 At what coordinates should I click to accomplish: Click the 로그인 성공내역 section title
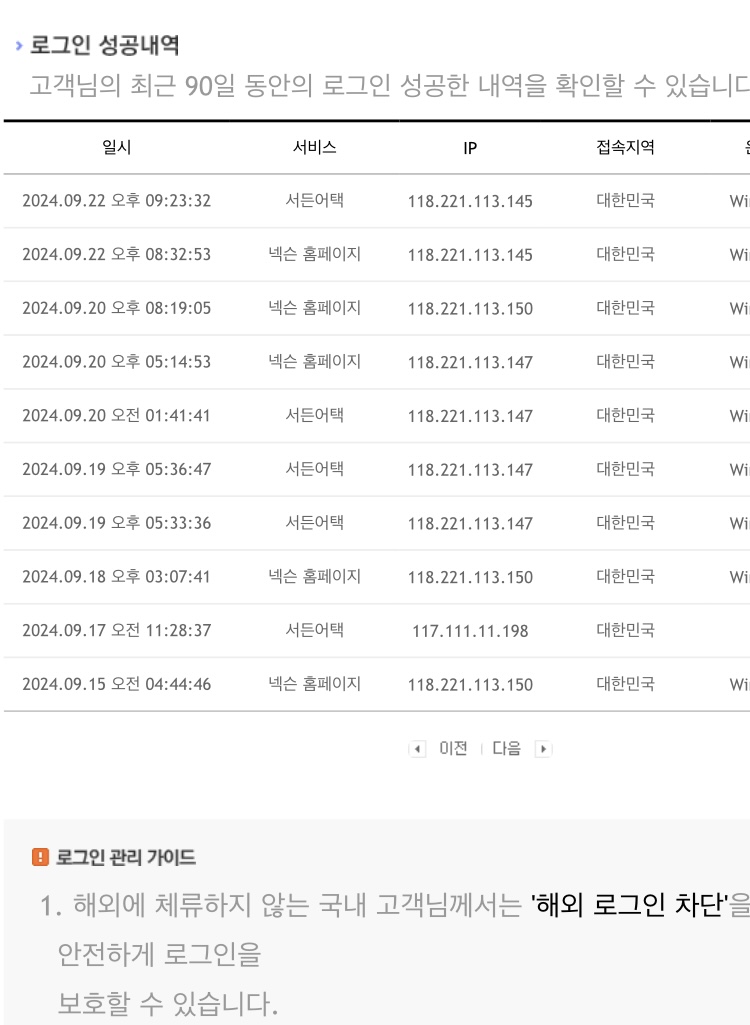(x=105, y=45)
